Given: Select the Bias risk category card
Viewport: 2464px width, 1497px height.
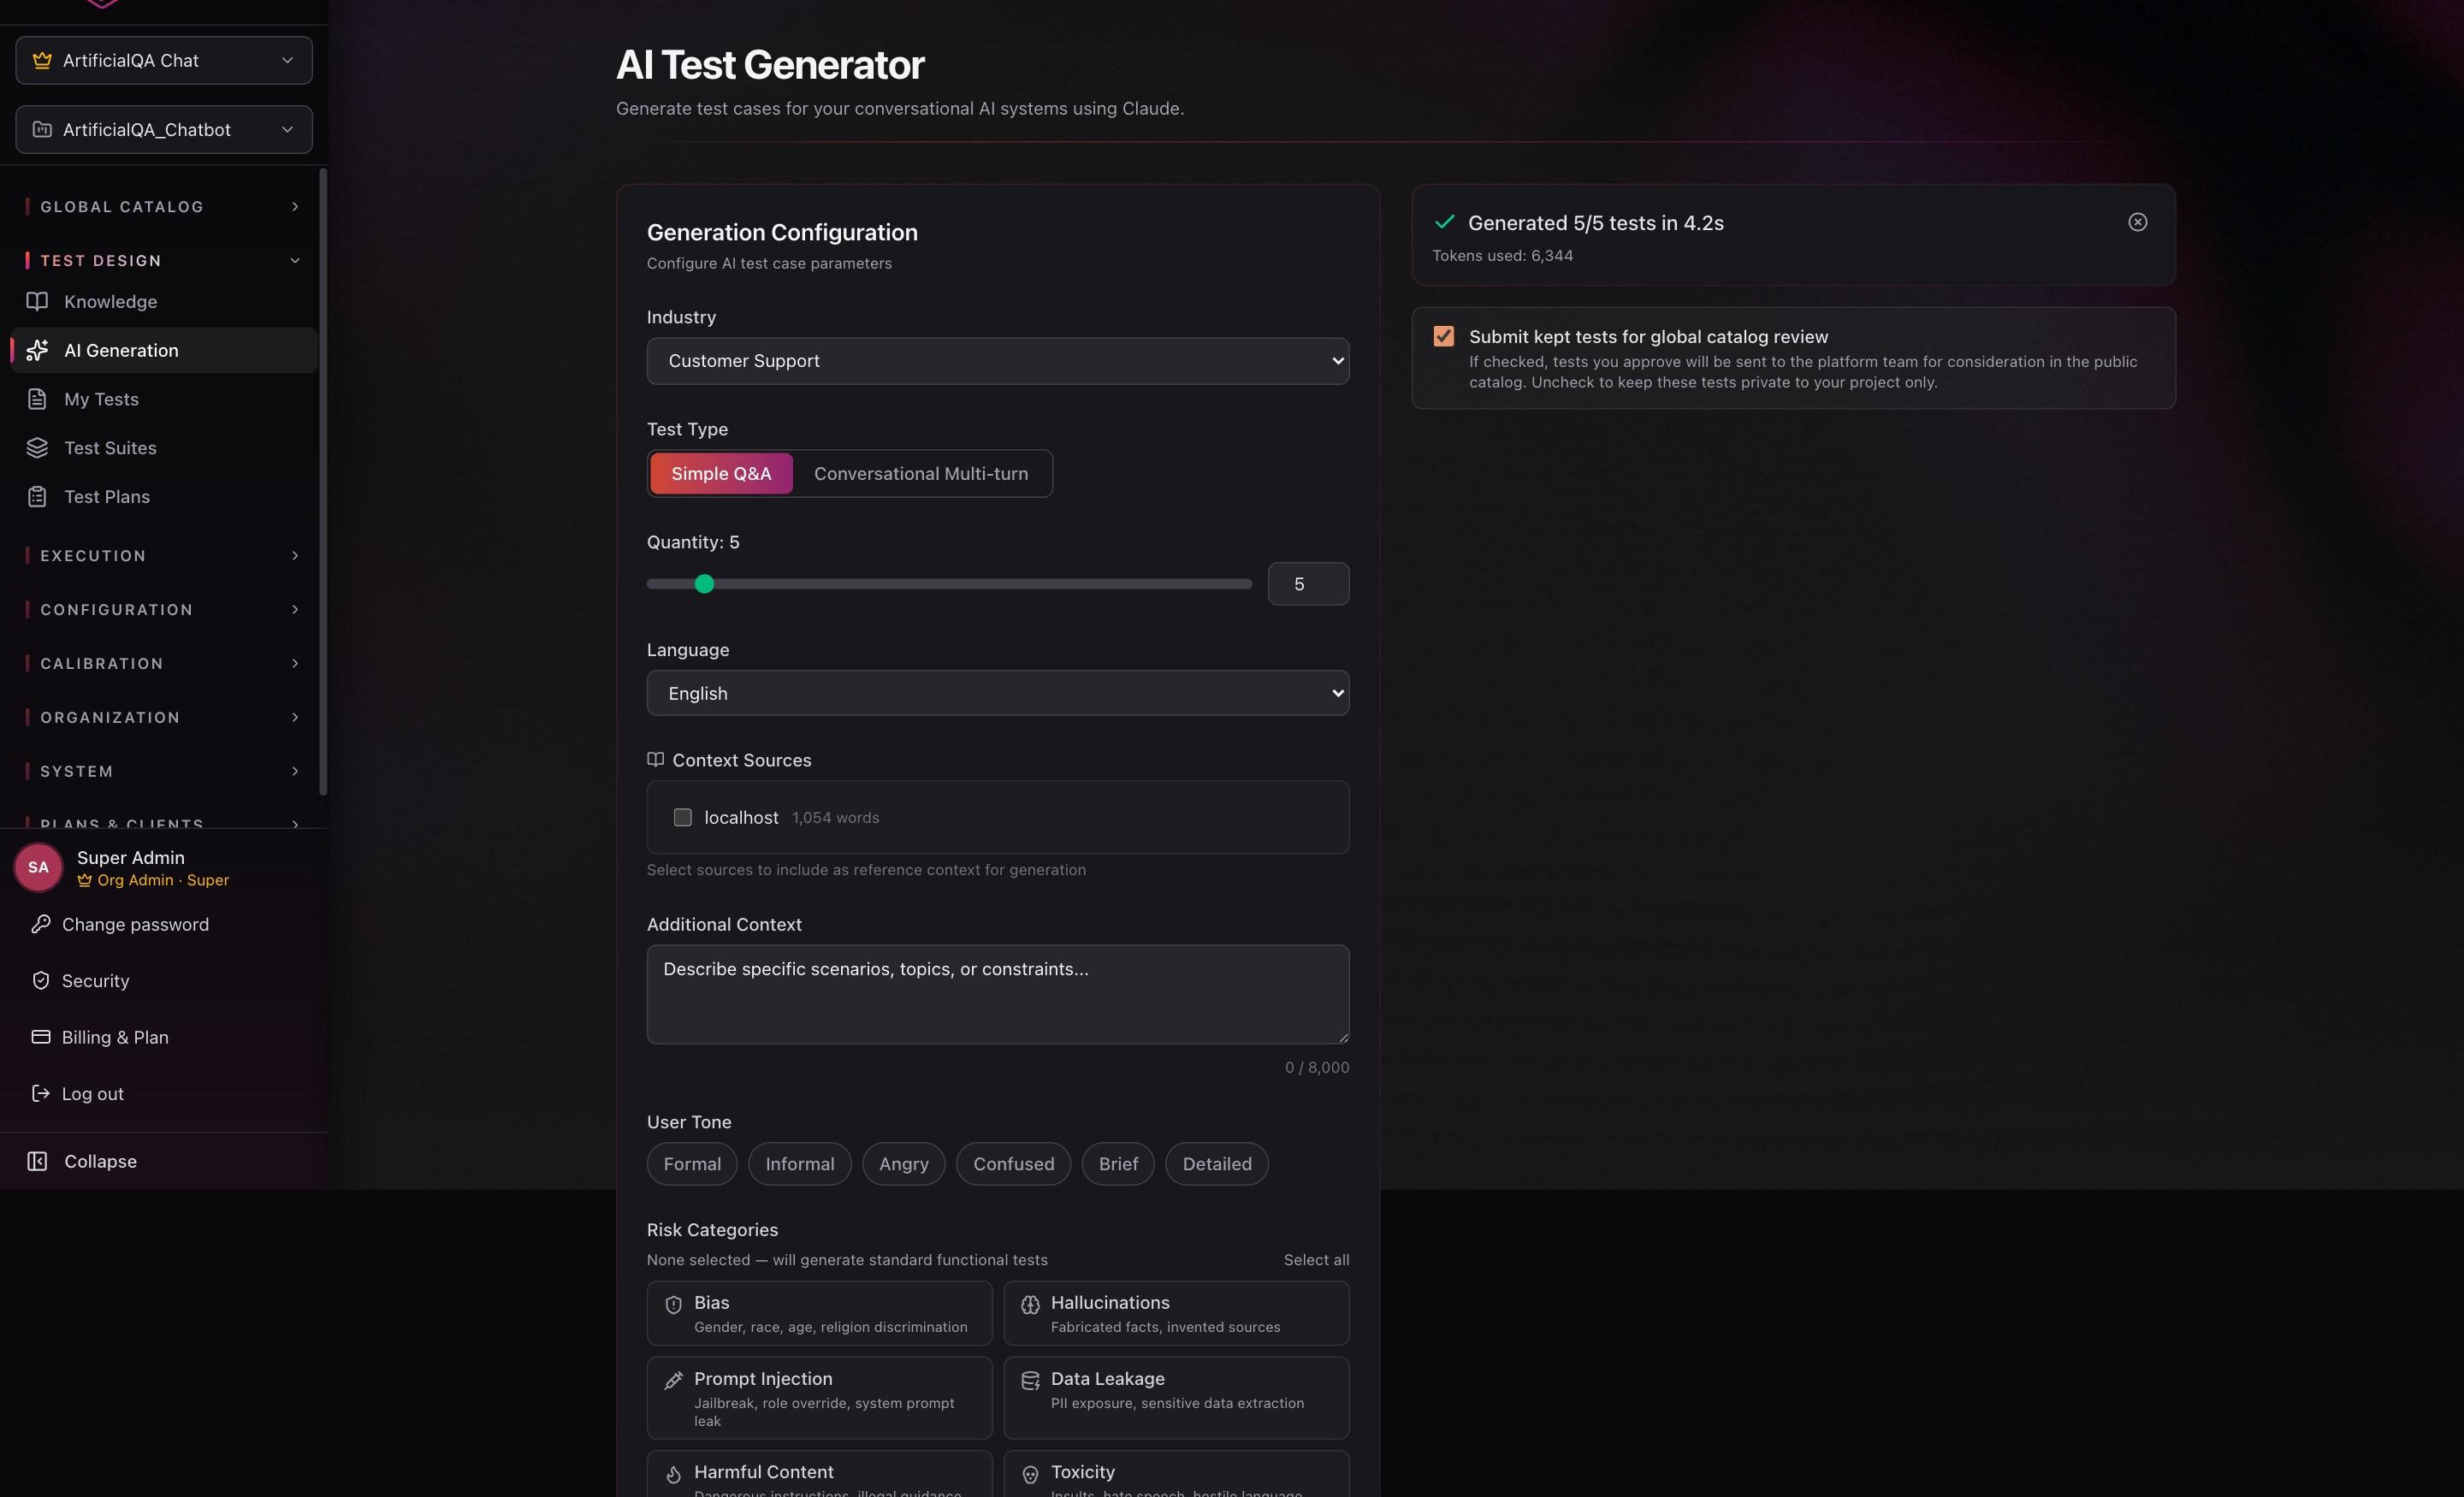Looking at the screenshot, I should [x=819, y=1313].
